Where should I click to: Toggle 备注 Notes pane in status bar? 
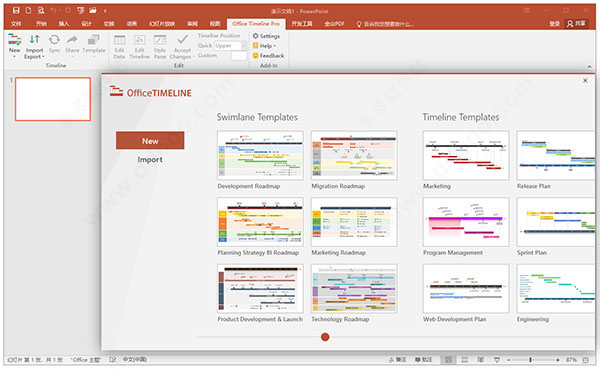point(398,360)
